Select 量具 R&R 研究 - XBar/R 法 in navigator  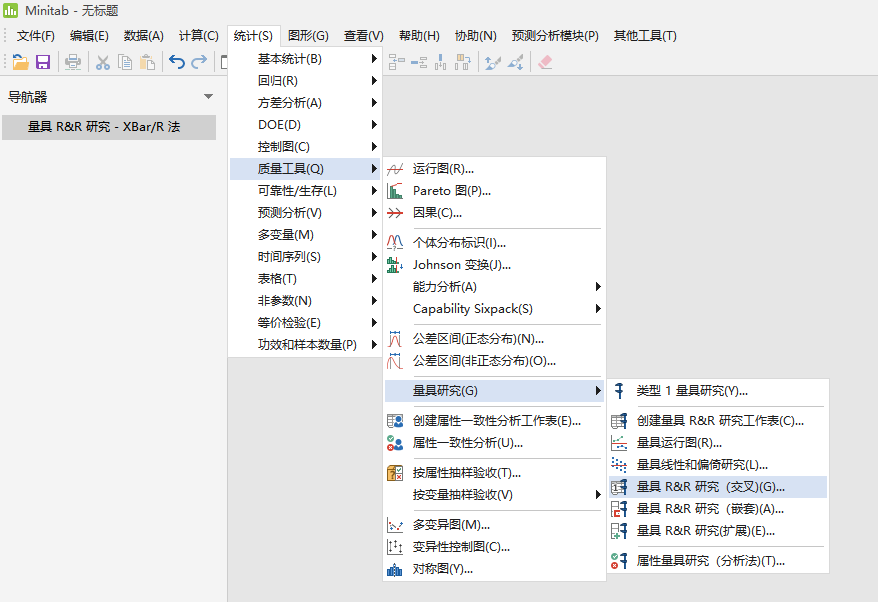(104, 127)
